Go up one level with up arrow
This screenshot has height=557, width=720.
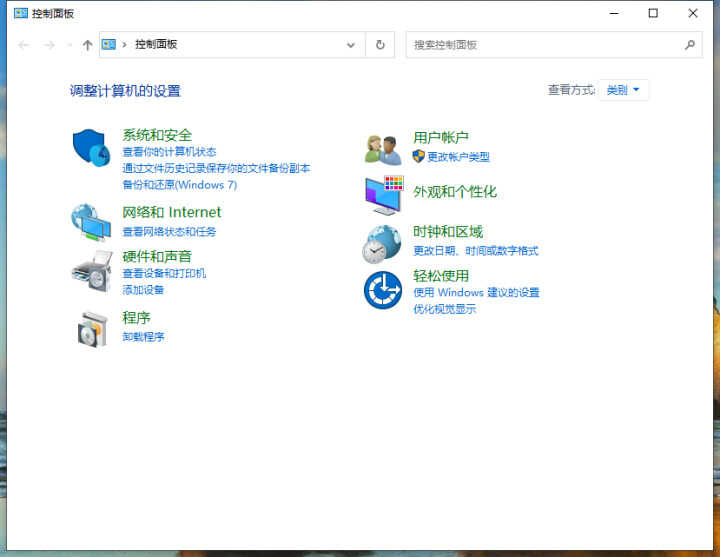pos(87,45)
